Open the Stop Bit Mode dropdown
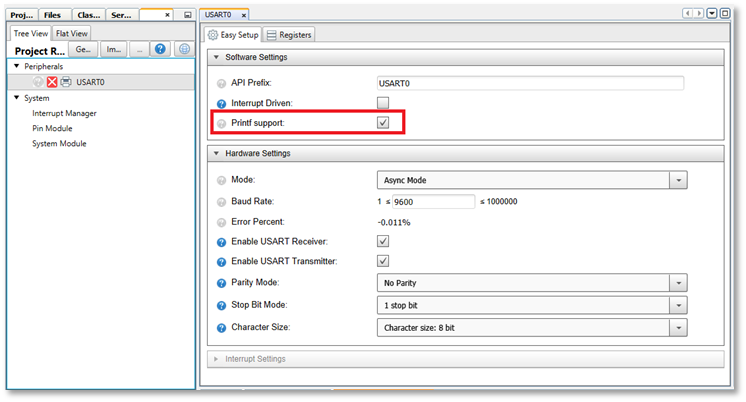This screenshot has height=402, width=746. pos(678,305)
